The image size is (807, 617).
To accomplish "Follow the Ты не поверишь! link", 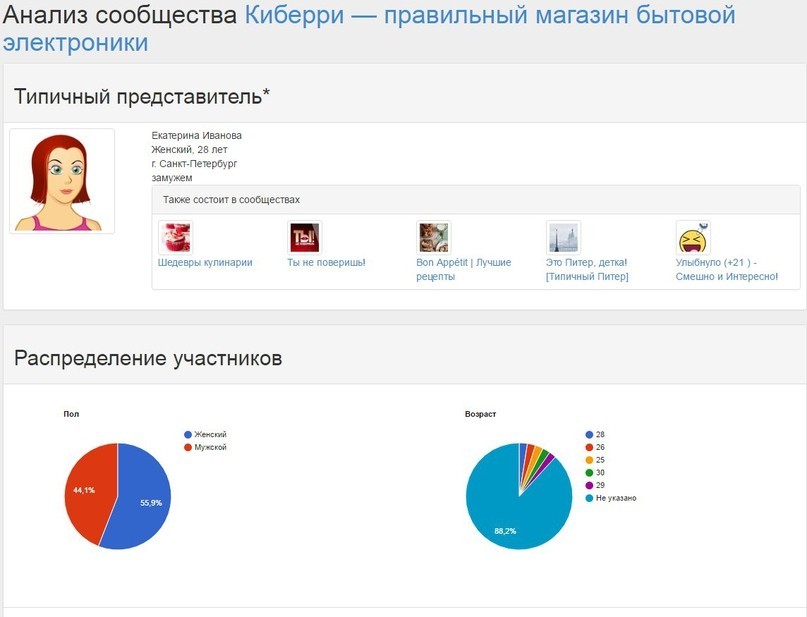I will pos(326,262).
